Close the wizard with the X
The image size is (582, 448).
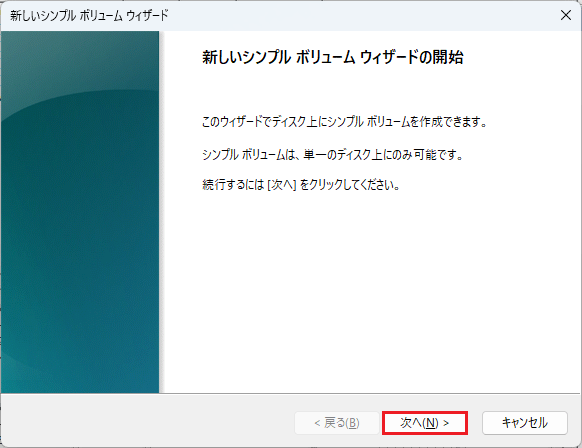566,15
